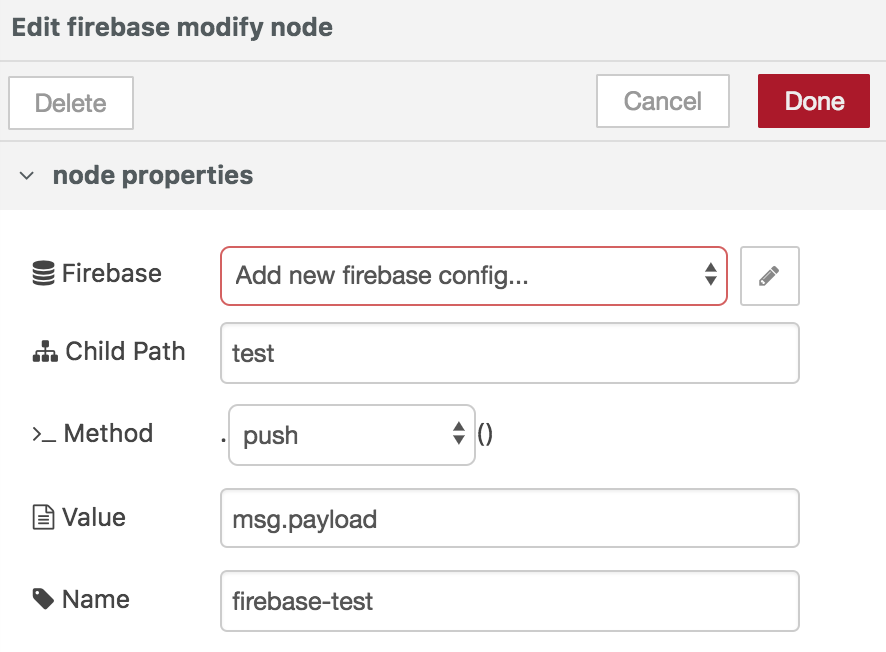Collapse the node properties chevron
The width and height of the screenshot is (886, 652).
pyautogui.click(x=27, y=176)
